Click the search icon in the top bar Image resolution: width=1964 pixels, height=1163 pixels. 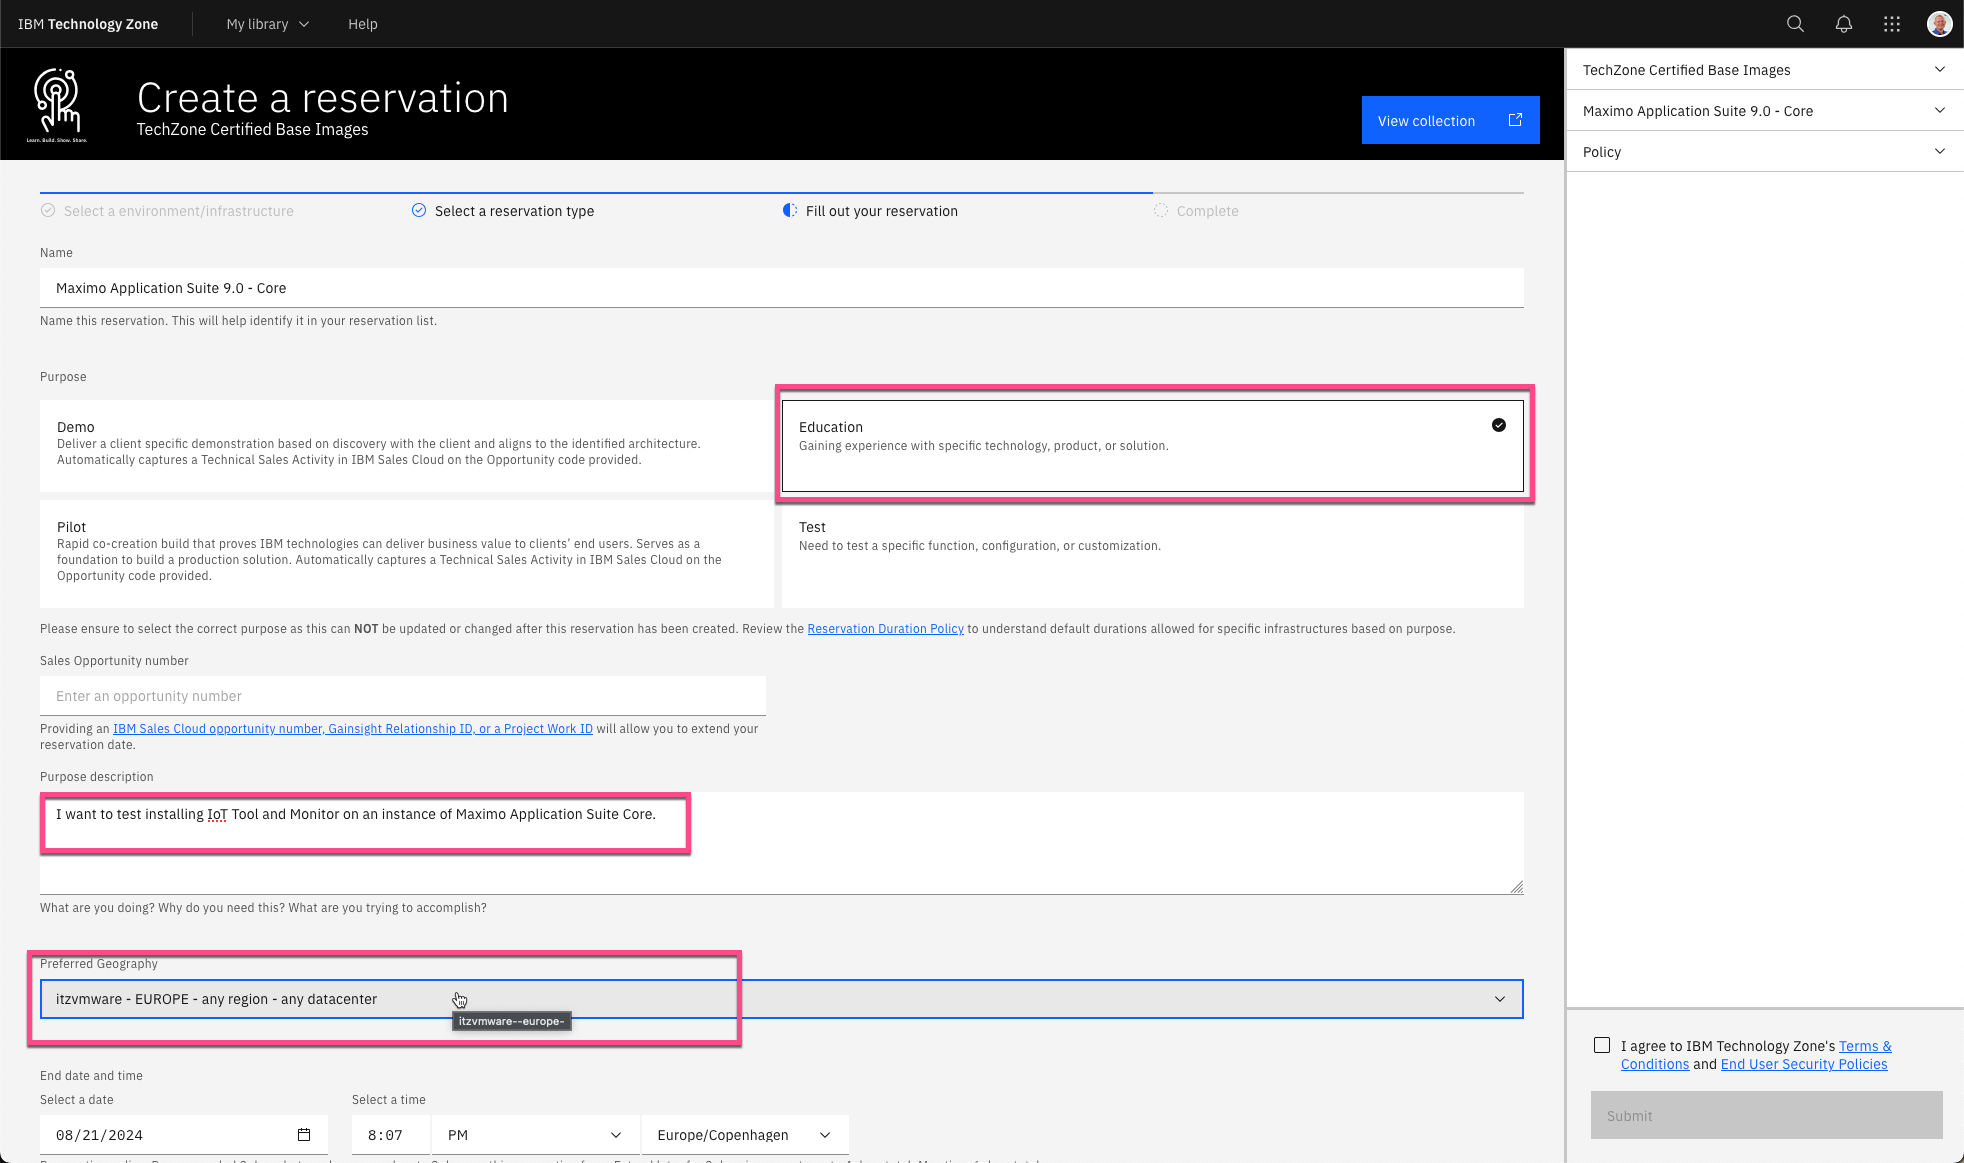1795,24
